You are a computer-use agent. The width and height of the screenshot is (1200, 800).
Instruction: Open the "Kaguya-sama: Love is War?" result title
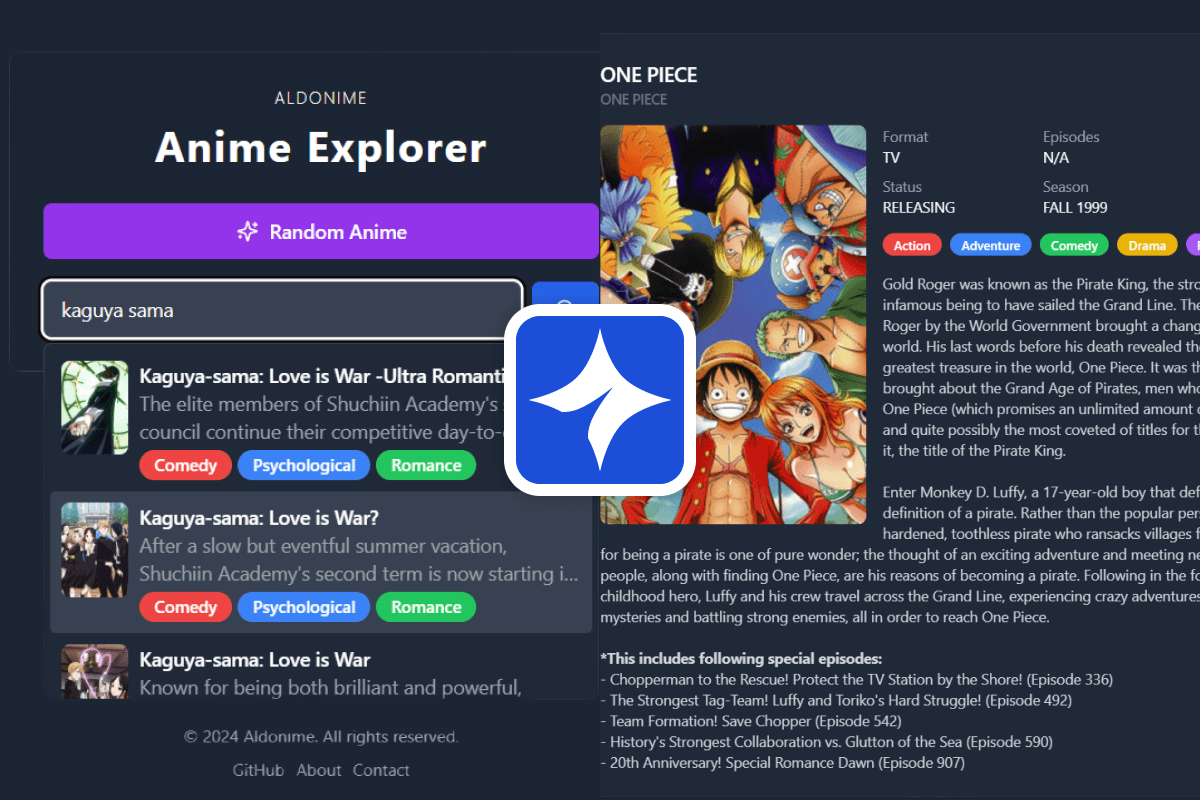point(259,518)
